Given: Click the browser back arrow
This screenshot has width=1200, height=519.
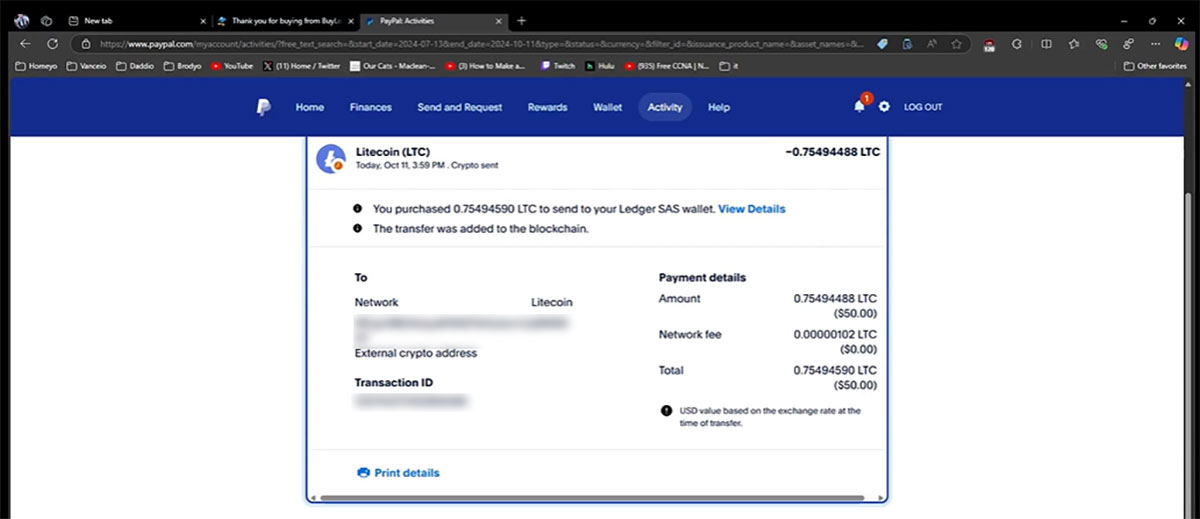Looking at the screenshot, I should point(25,43).
